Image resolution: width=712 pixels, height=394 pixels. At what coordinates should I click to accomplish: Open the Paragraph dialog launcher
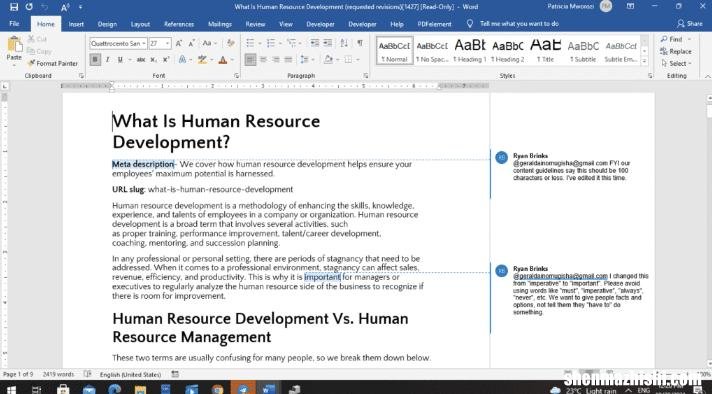pyautogui.click(x=366, y=76)
